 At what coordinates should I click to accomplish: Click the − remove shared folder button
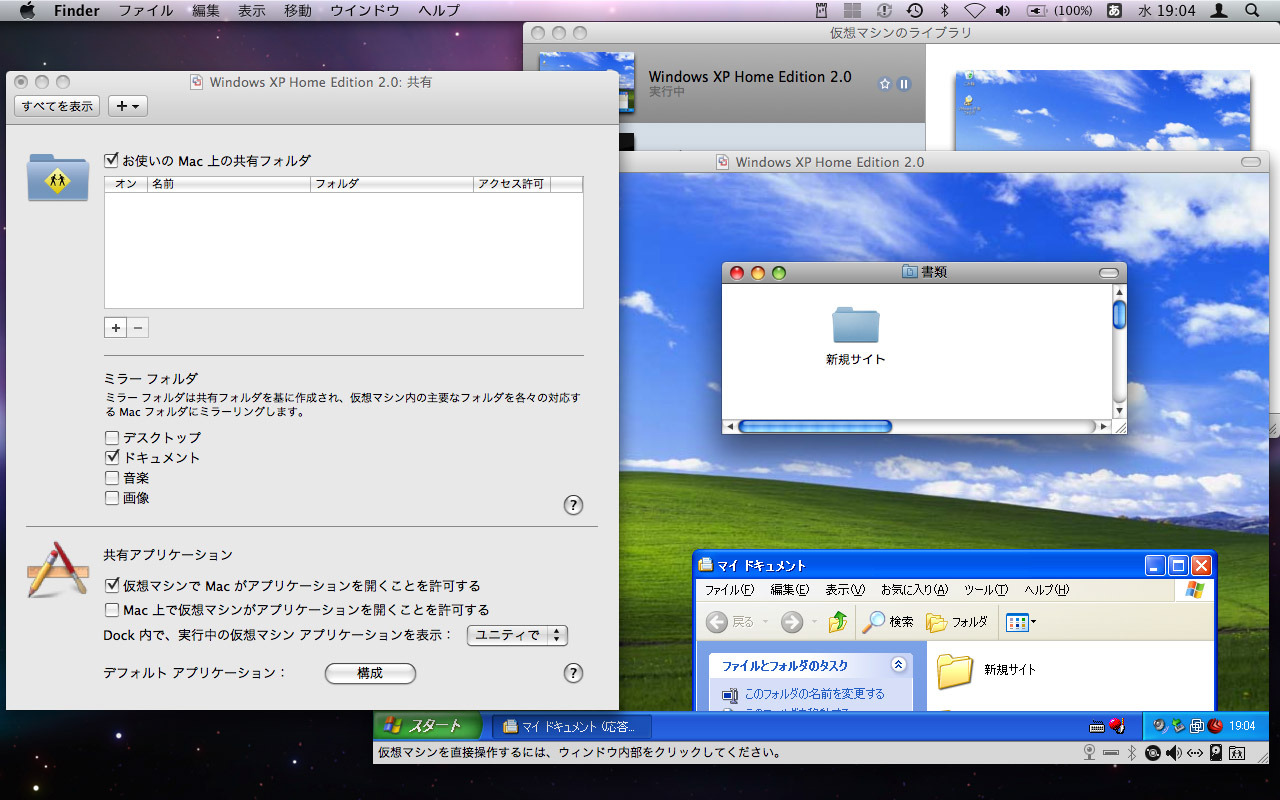pyautogui.click(x=138, y=327)
